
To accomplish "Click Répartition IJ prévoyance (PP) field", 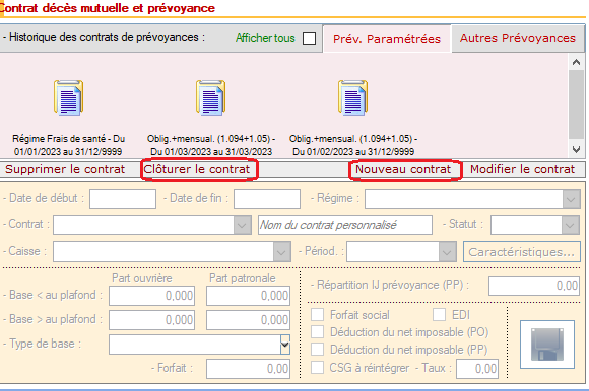I will [534, 286].
